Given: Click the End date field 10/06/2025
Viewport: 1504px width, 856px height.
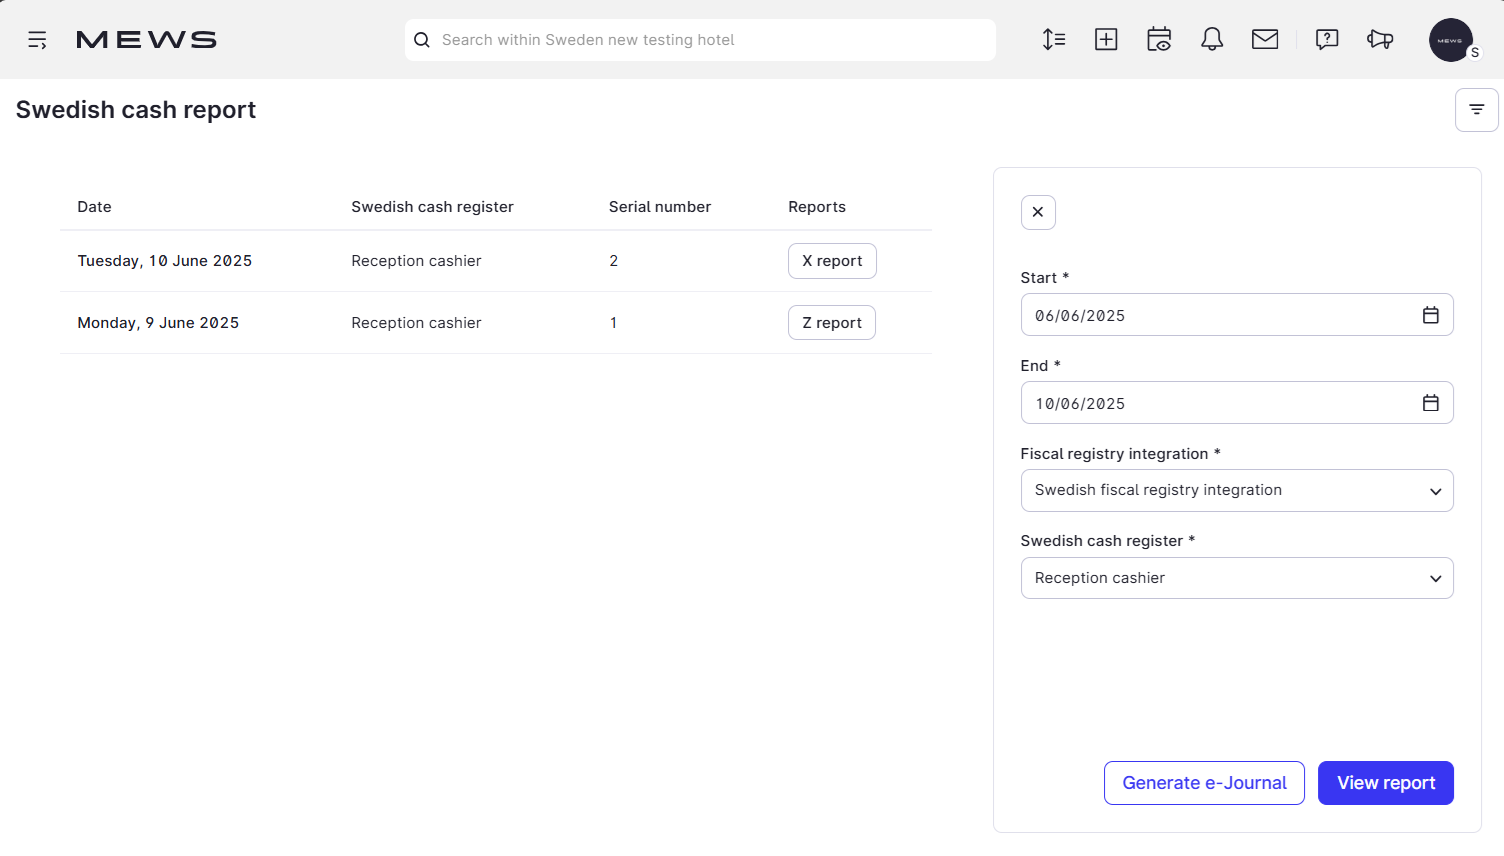Looking at the screenshot, I should 1237,403.
